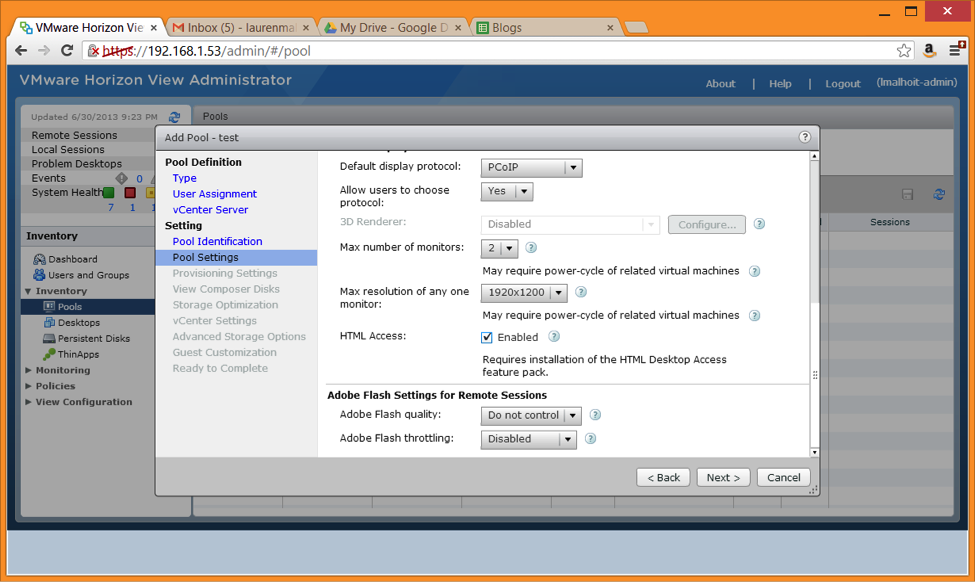Image resolution: width=975 pixels, height=582 pixels.
Task: Click the help icon beside Adobe Flash quality
Action: pyautogui.click(x=595, y=415)
